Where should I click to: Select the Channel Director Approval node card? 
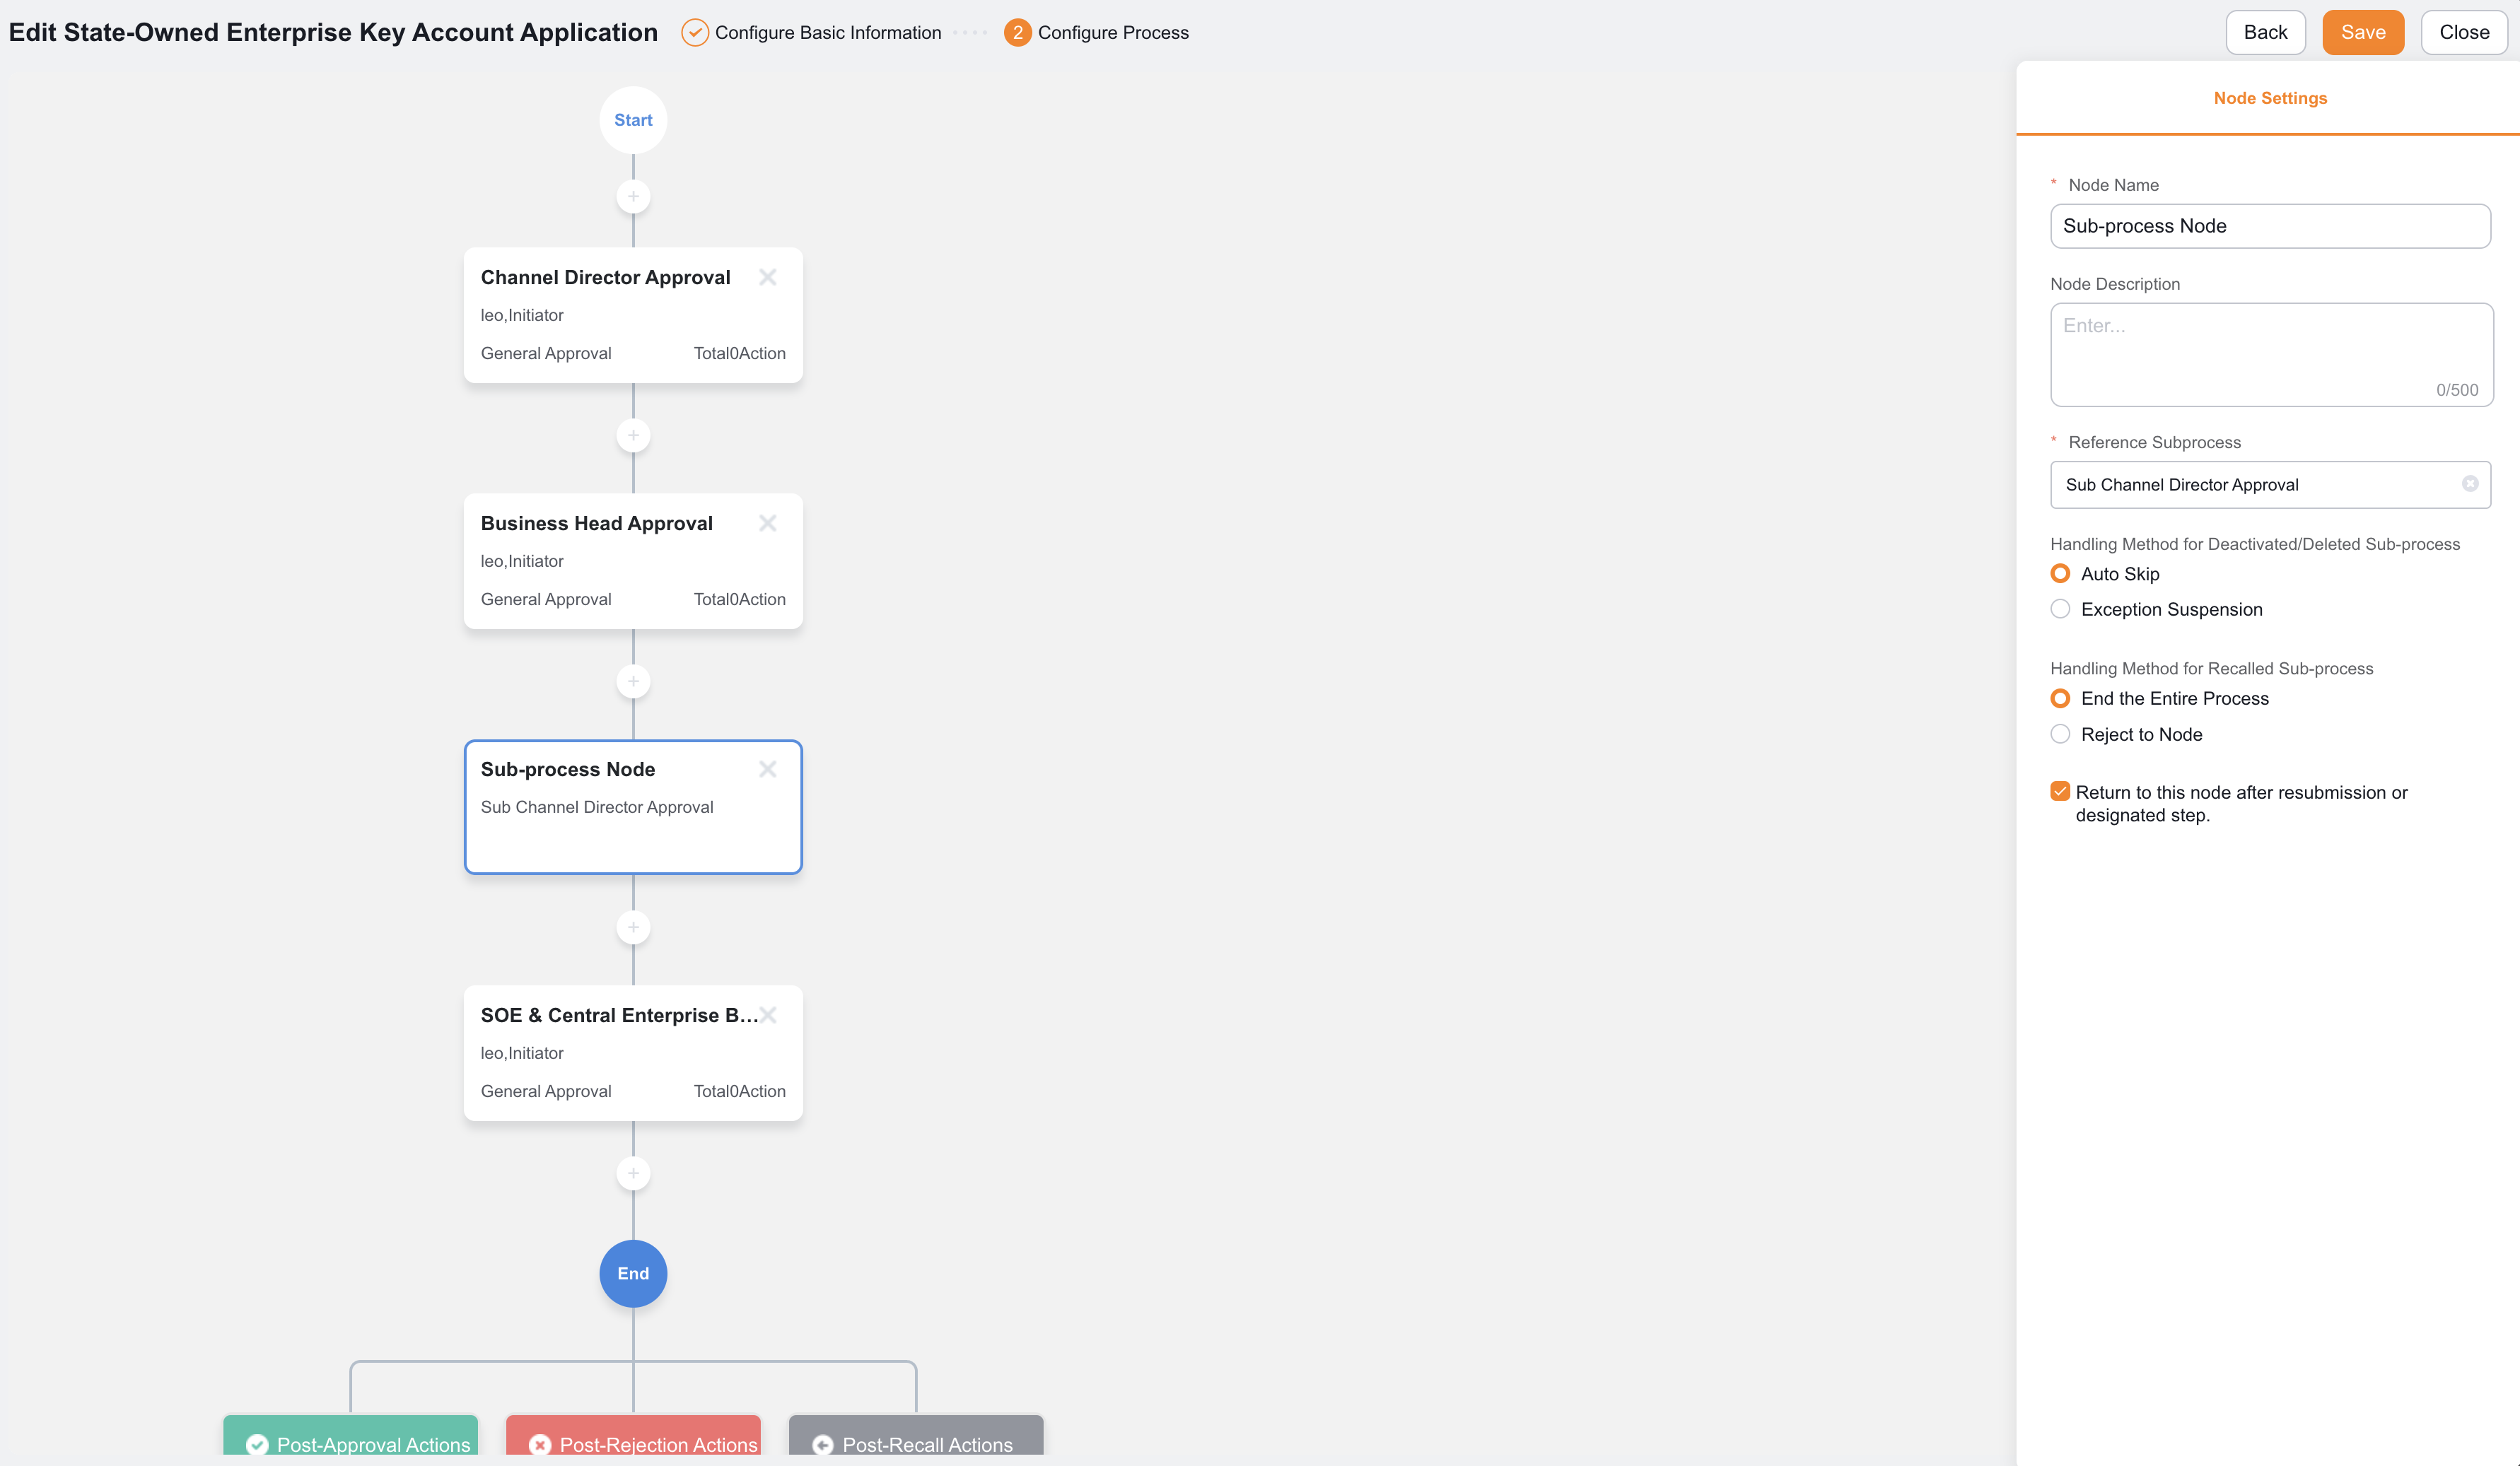pyautogui.click(x=633, y=315)
